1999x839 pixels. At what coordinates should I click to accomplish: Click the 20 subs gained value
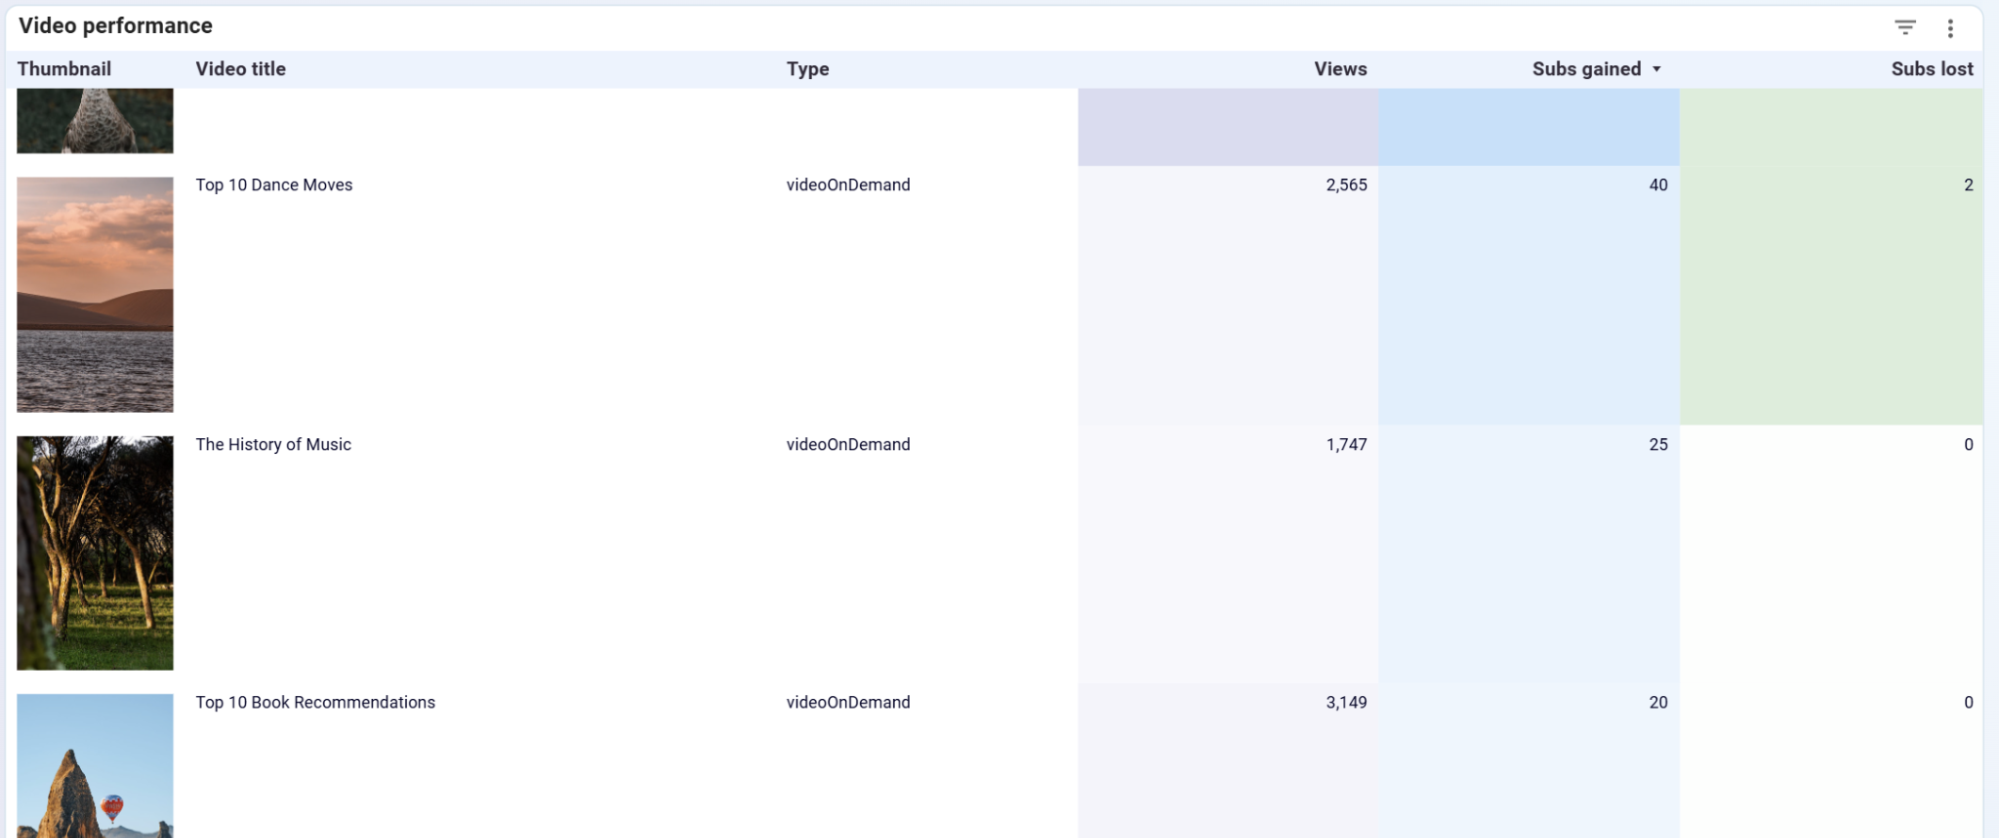tap(1658, 703)
